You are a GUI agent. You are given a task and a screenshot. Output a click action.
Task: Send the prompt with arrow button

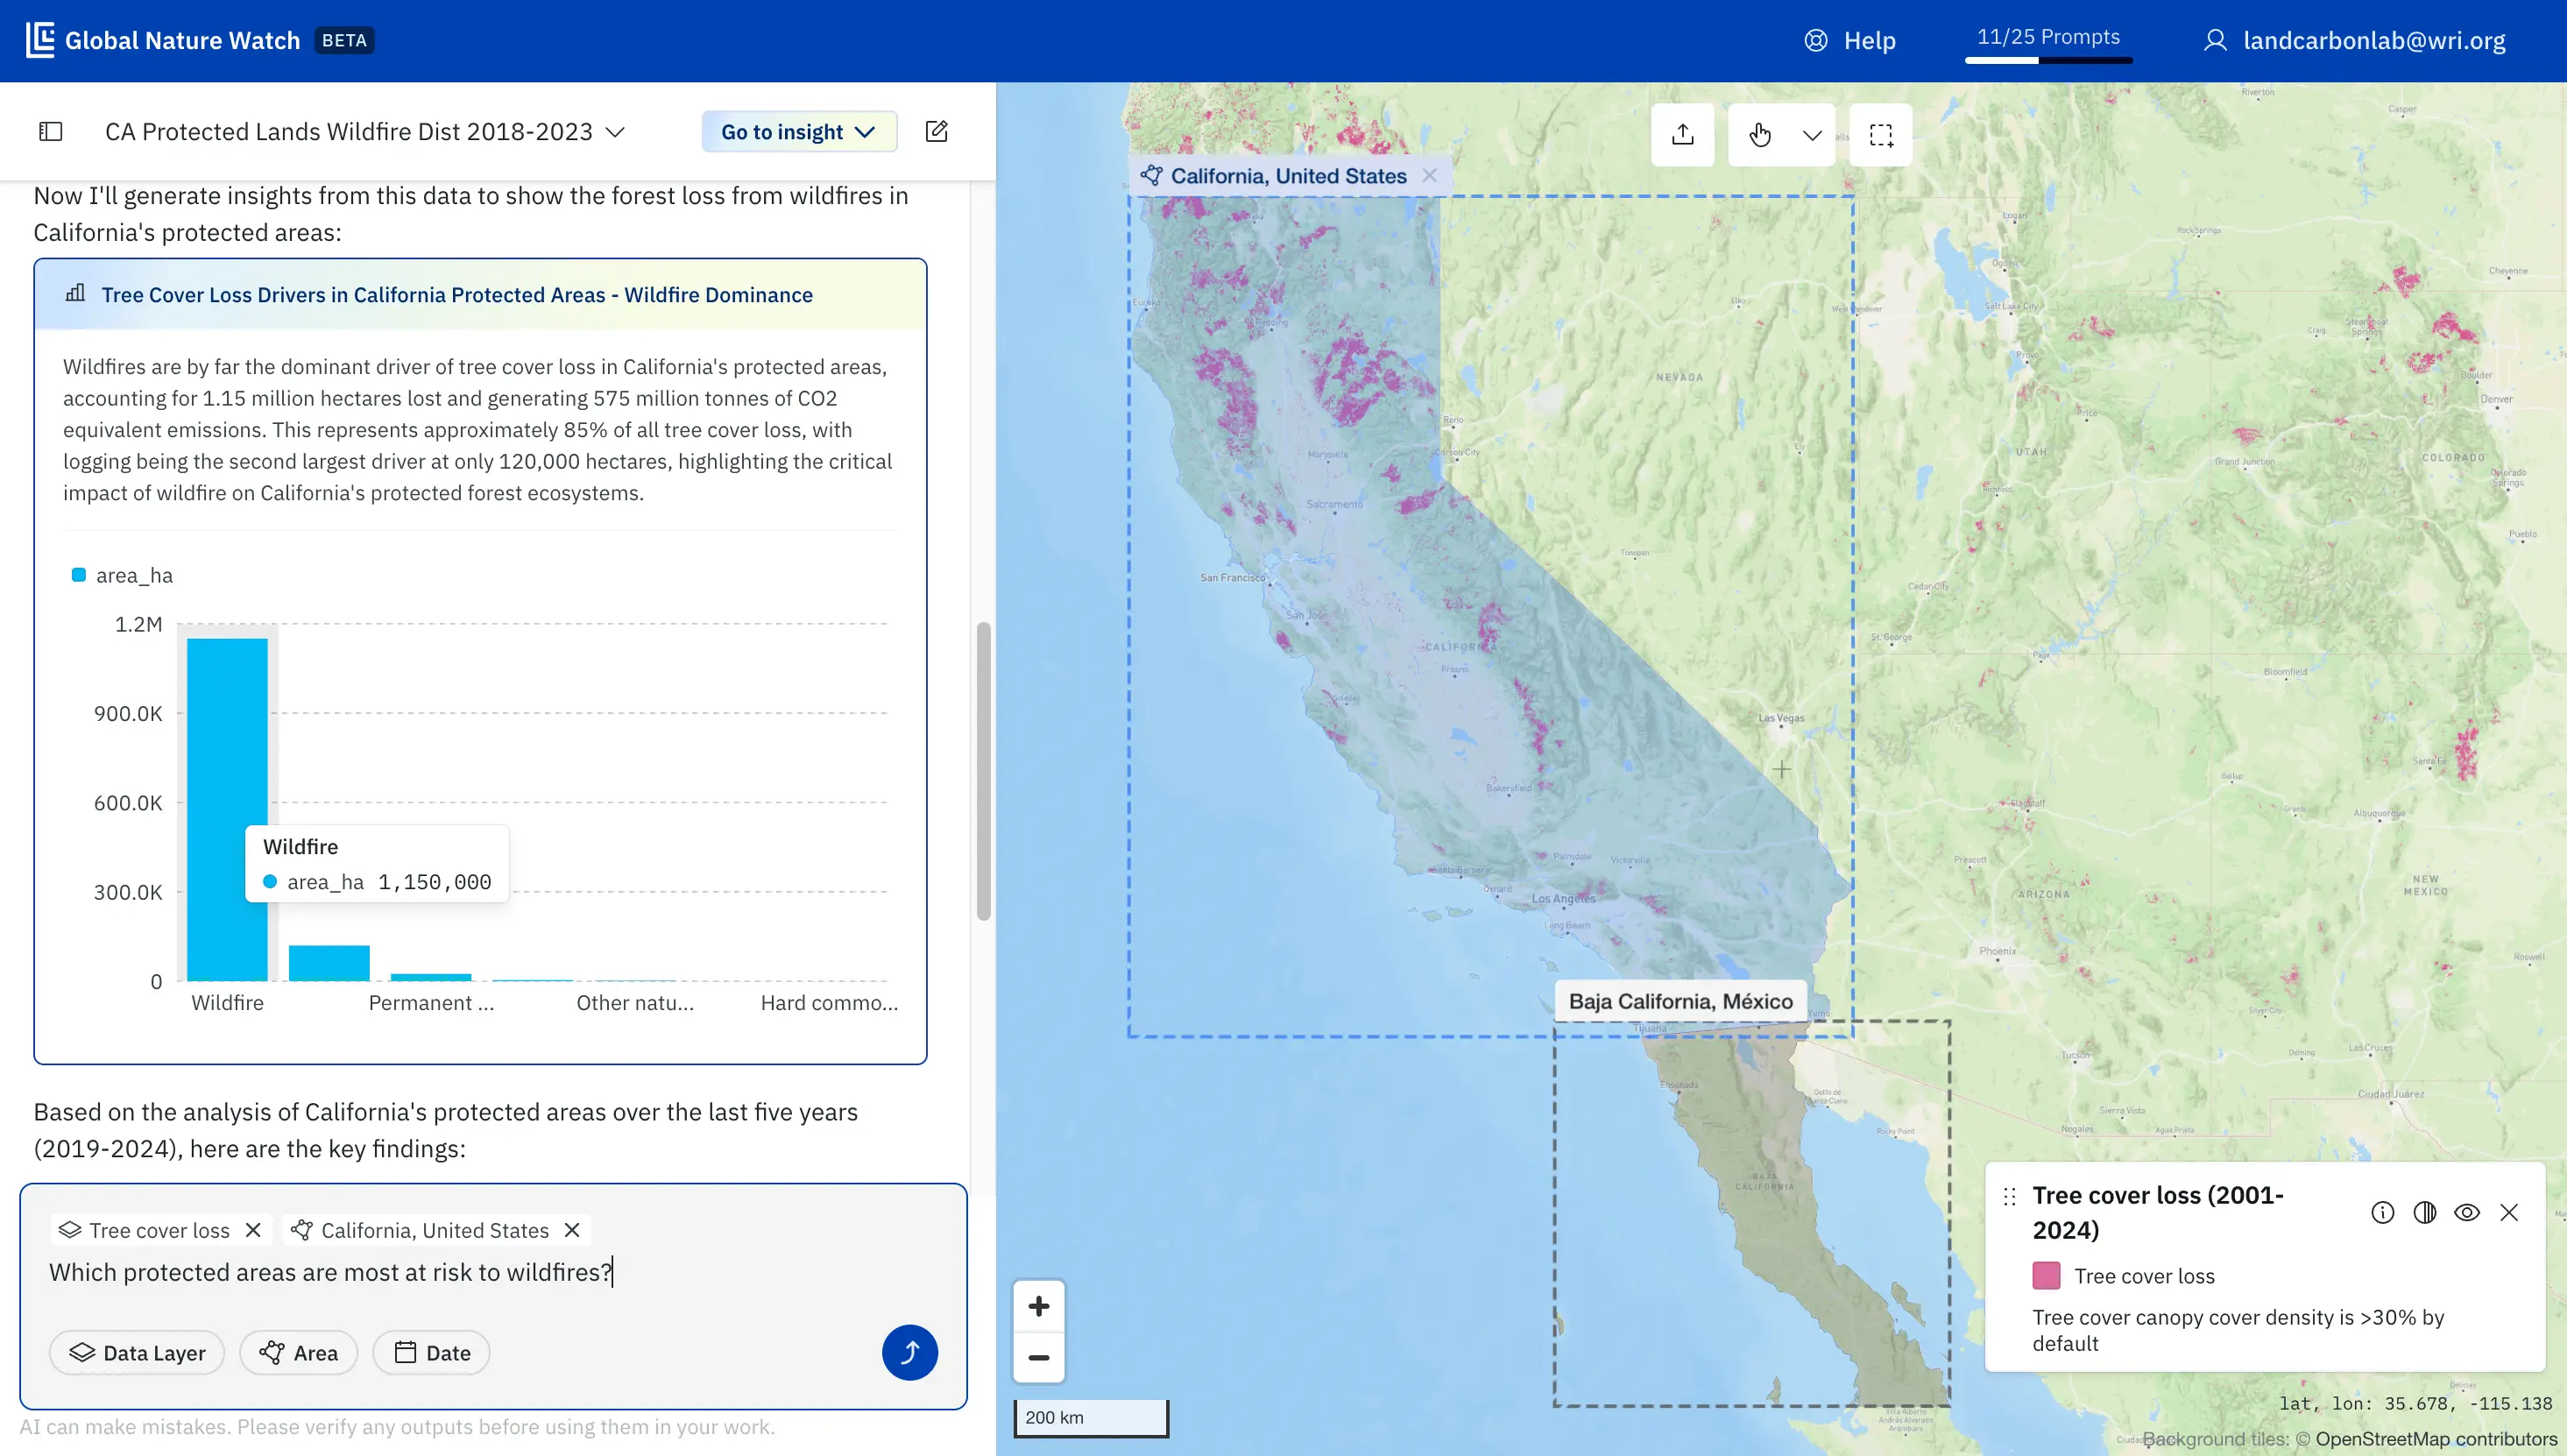pos(909,1353)
